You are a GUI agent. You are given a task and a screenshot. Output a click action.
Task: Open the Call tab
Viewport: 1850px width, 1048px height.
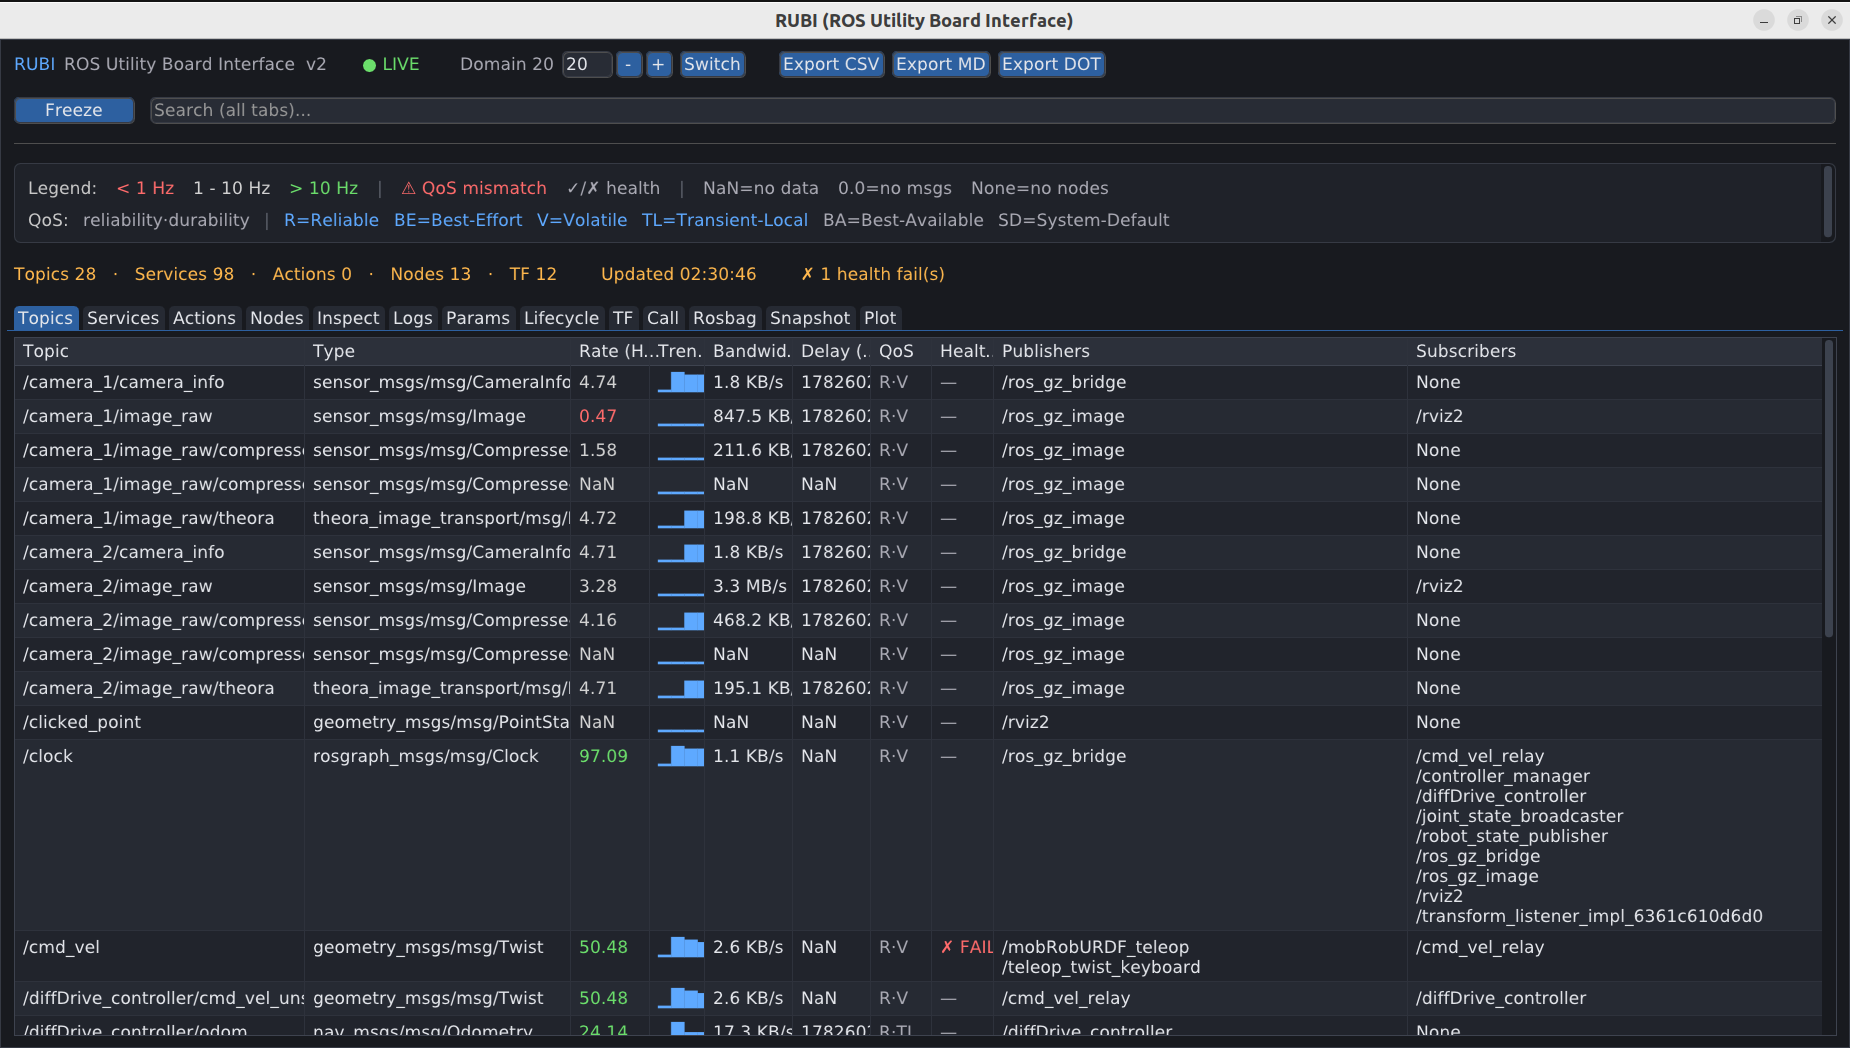(663, 318)
